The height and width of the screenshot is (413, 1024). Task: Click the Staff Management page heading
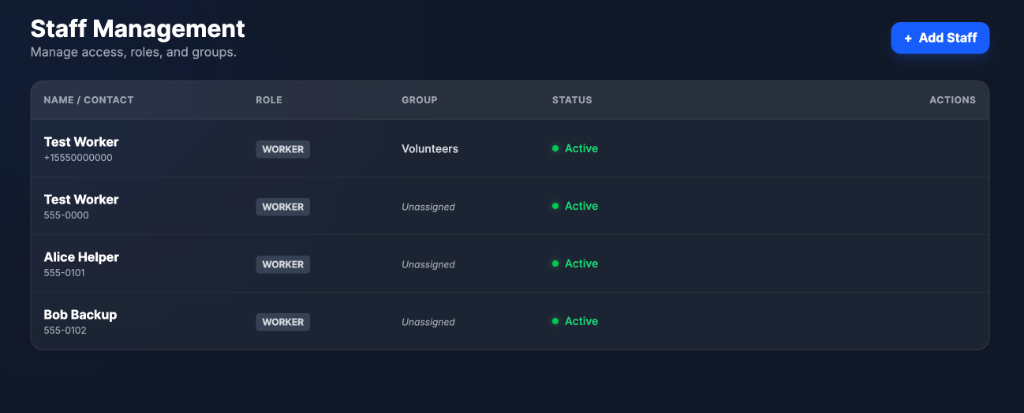coord(138,28)
